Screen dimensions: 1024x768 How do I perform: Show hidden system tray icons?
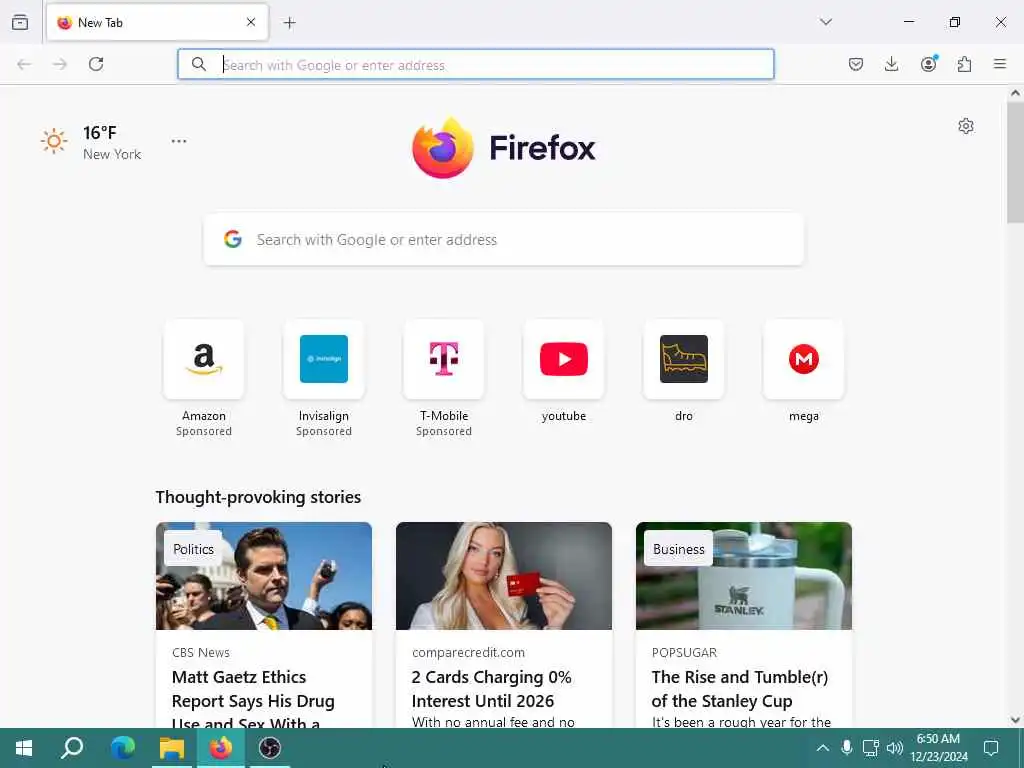coord(823,748)
